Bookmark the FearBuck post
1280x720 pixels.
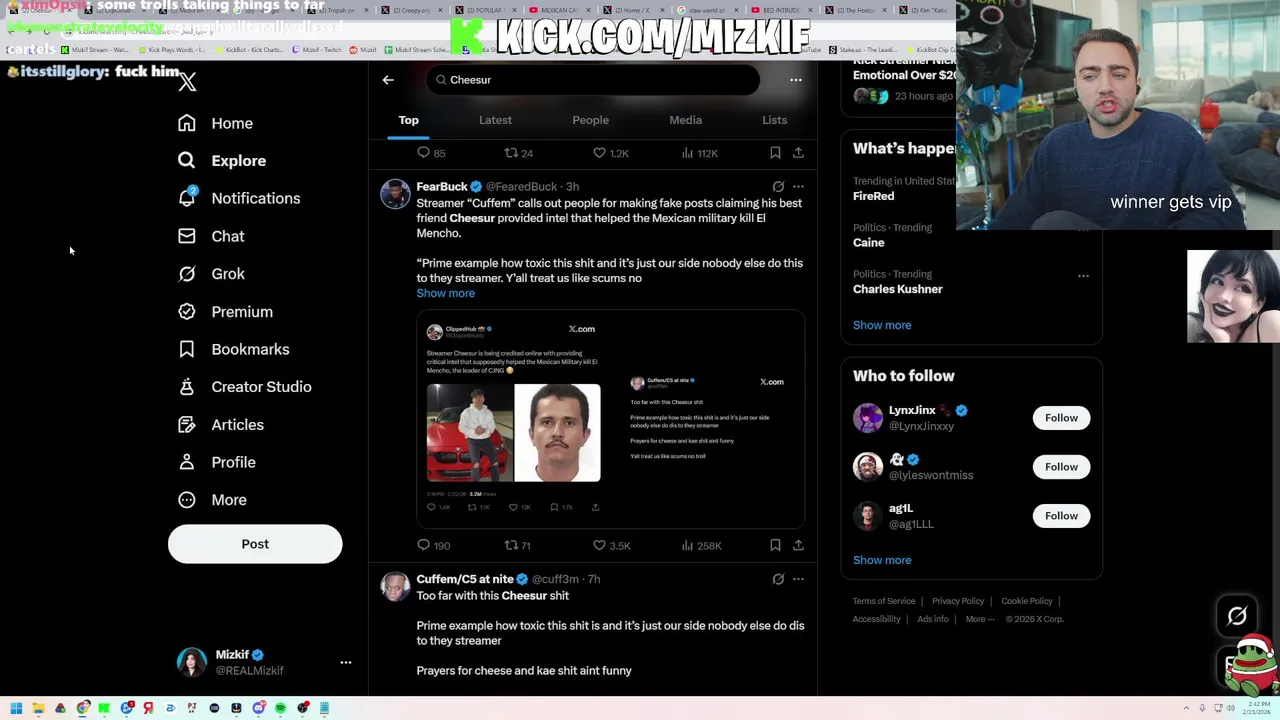pos(775,545)
